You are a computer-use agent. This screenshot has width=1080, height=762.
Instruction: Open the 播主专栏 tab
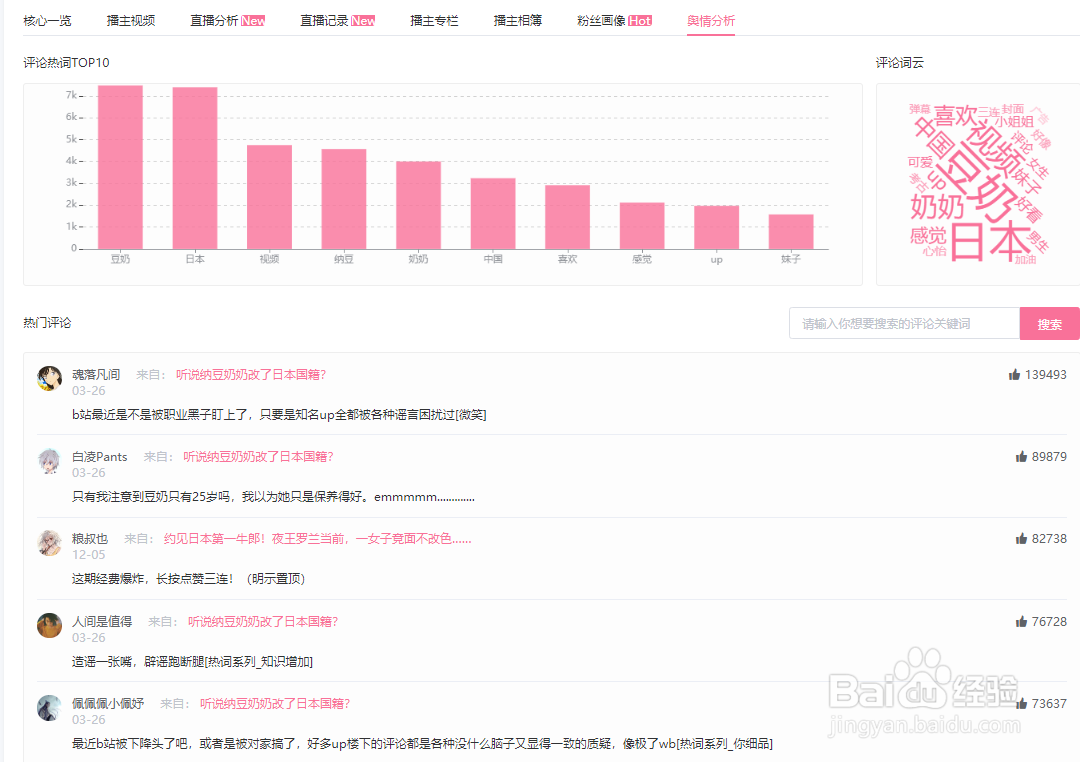(x=433, y=18)
